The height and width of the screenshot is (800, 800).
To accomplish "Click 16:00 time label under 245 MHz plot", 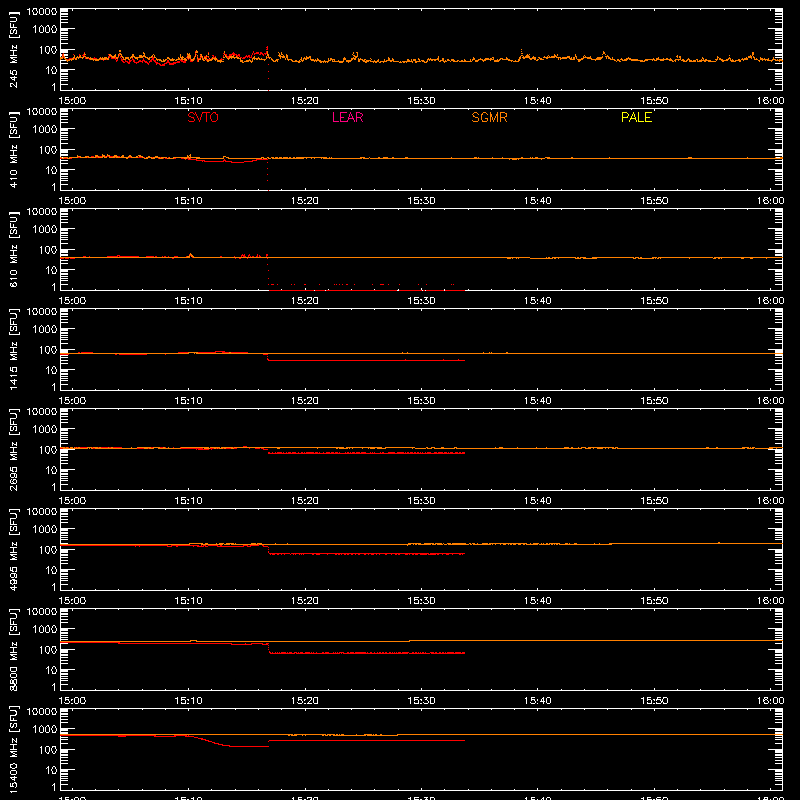I will click(x=770, y=101).
